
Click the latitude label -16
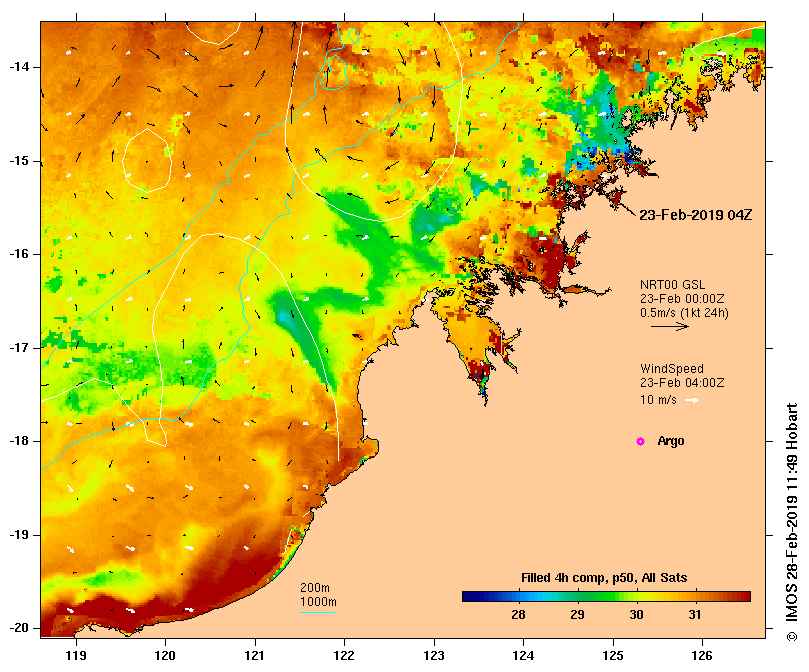[19, 254]
